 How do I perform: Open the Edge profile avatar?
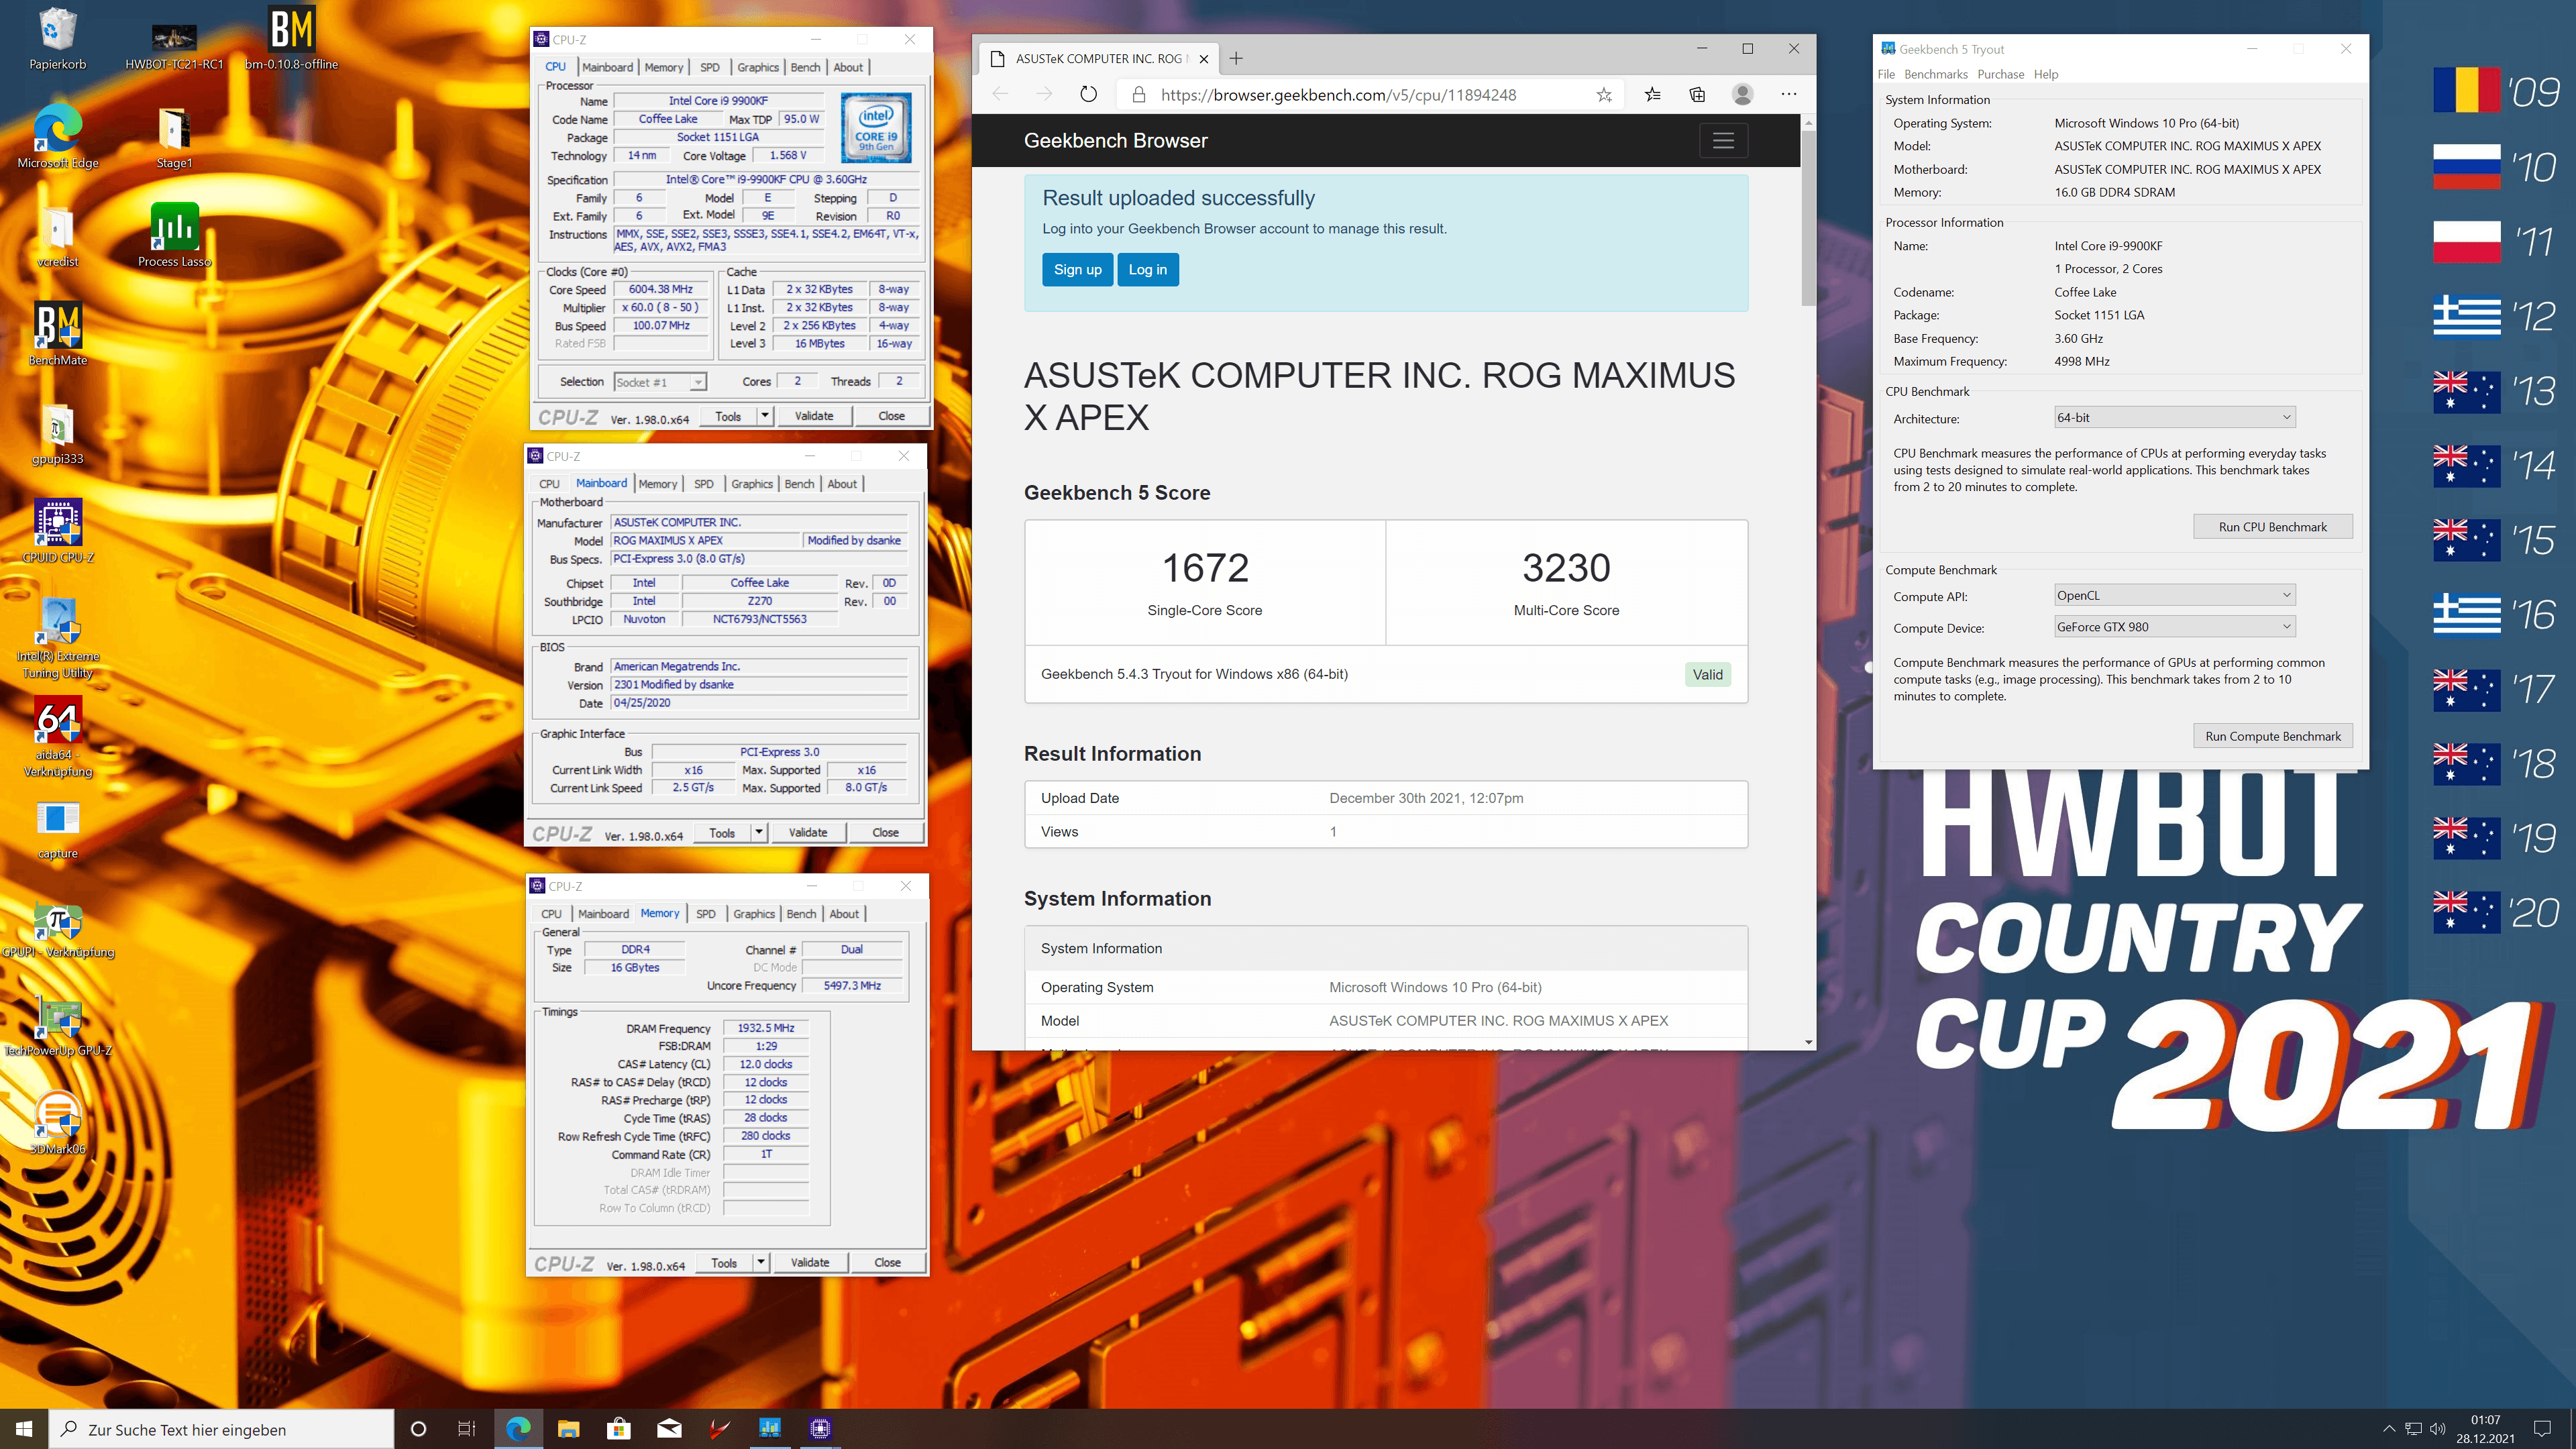(1742, 95)
